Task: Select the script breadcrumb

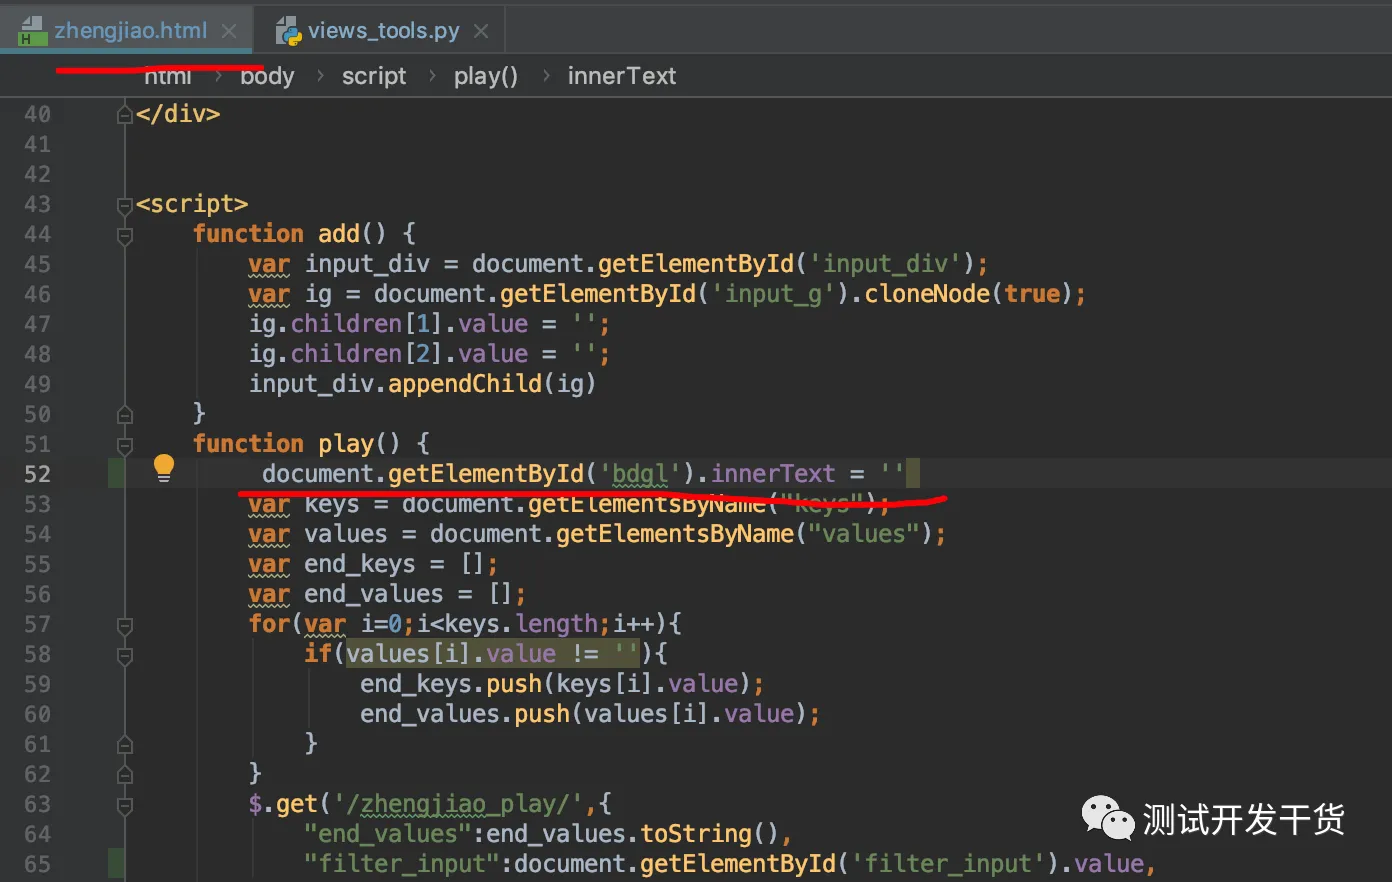Action: [x=374, y=76]
